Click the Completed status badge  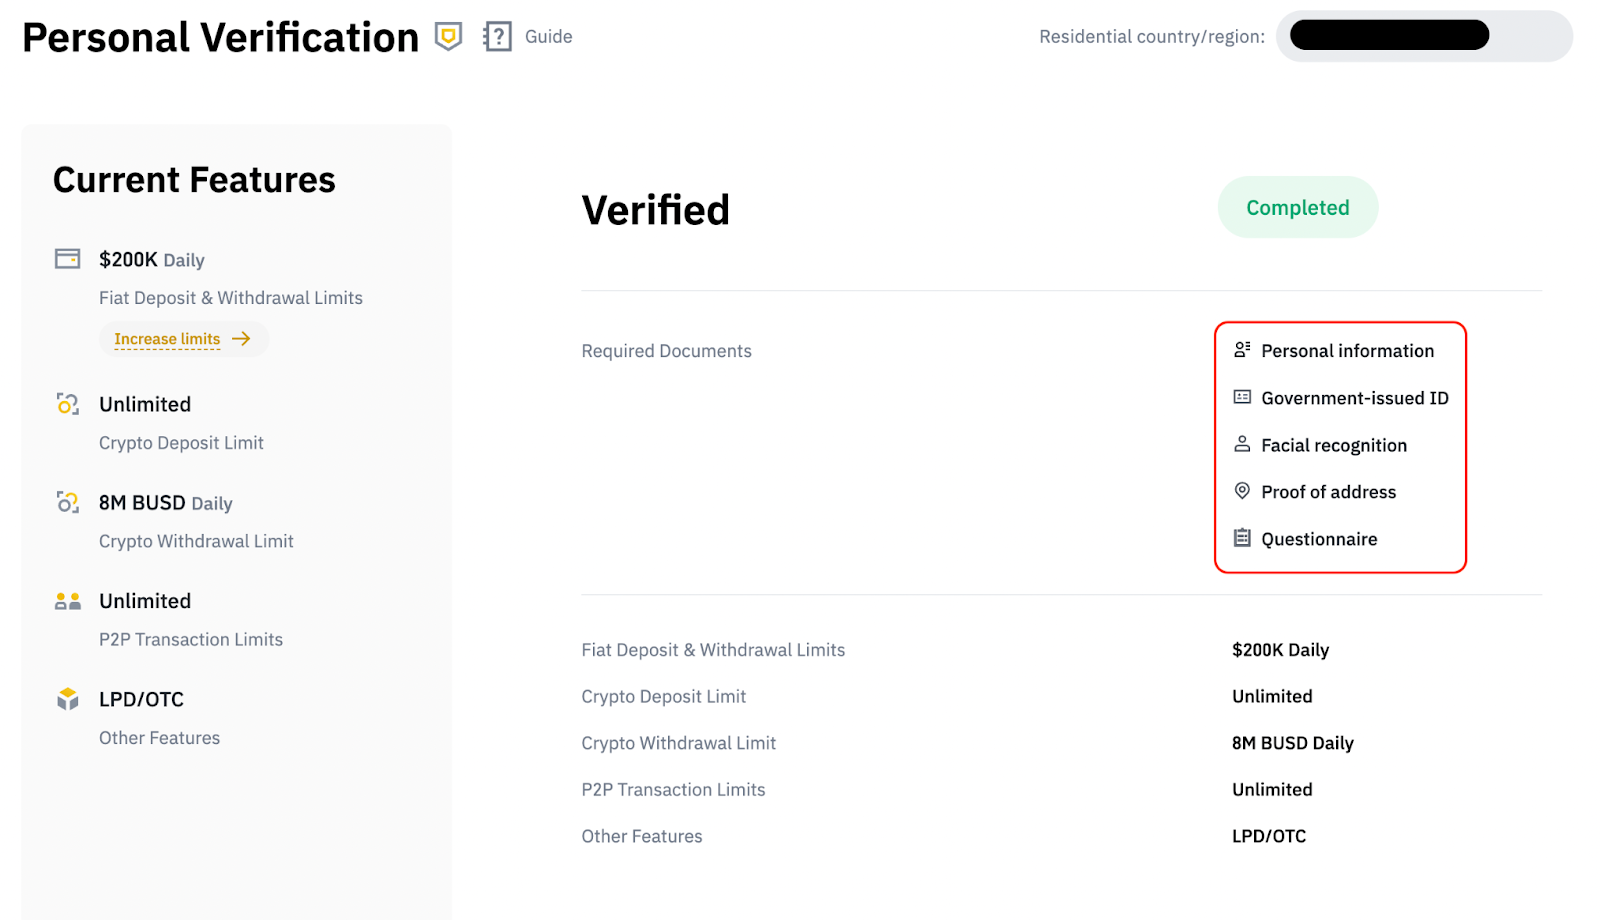(x=1296, y=207)
